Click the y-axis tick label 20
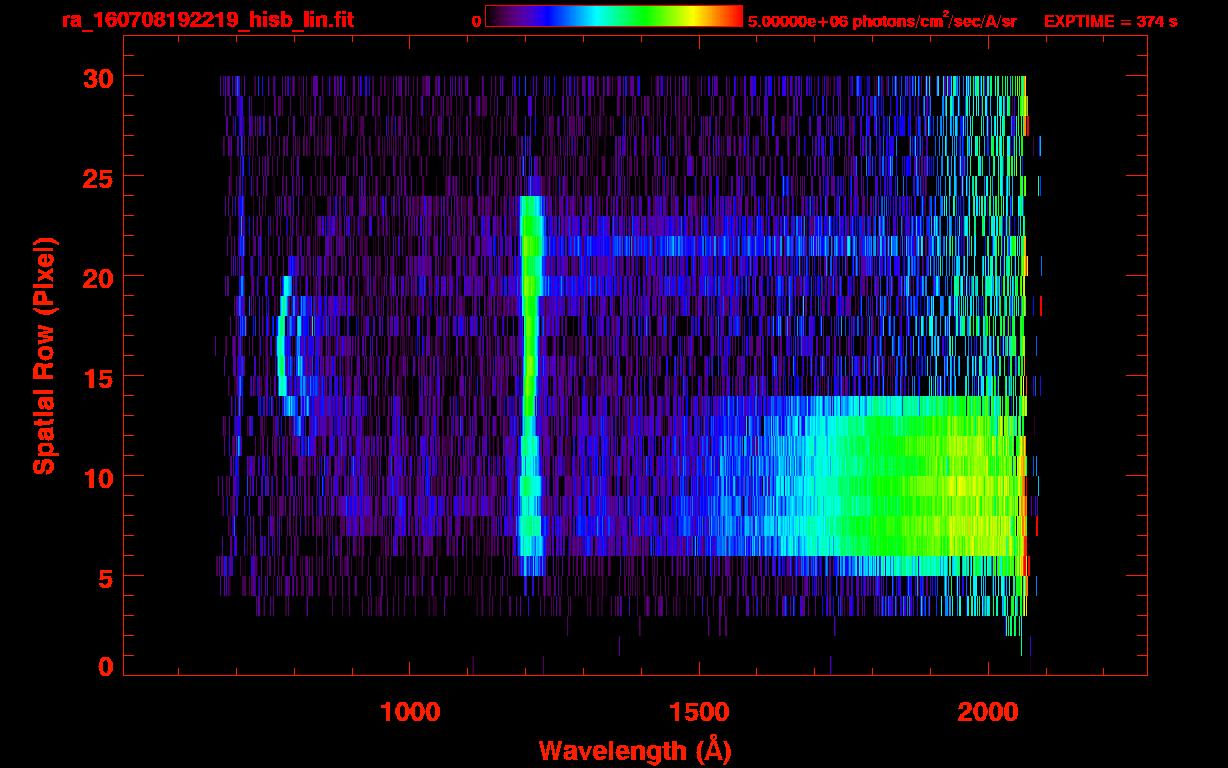The image size is (1228, 768). [96, 277]
